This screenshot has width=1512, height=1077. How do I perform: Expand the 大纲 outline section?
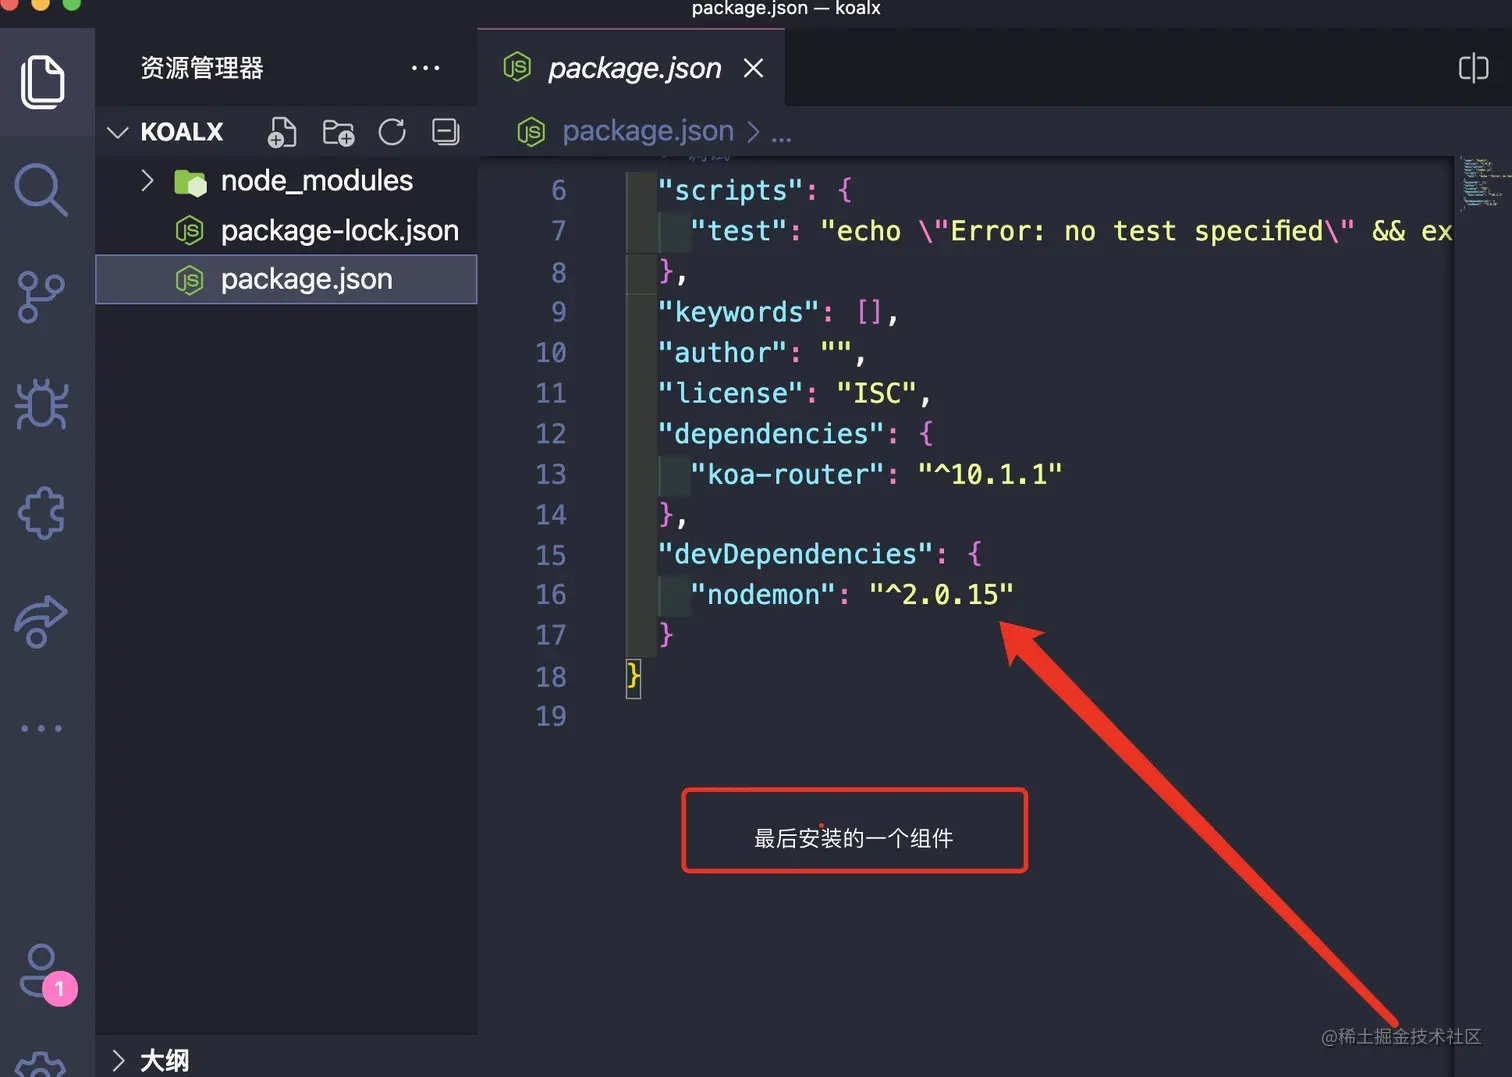[x=118, y=1060]
